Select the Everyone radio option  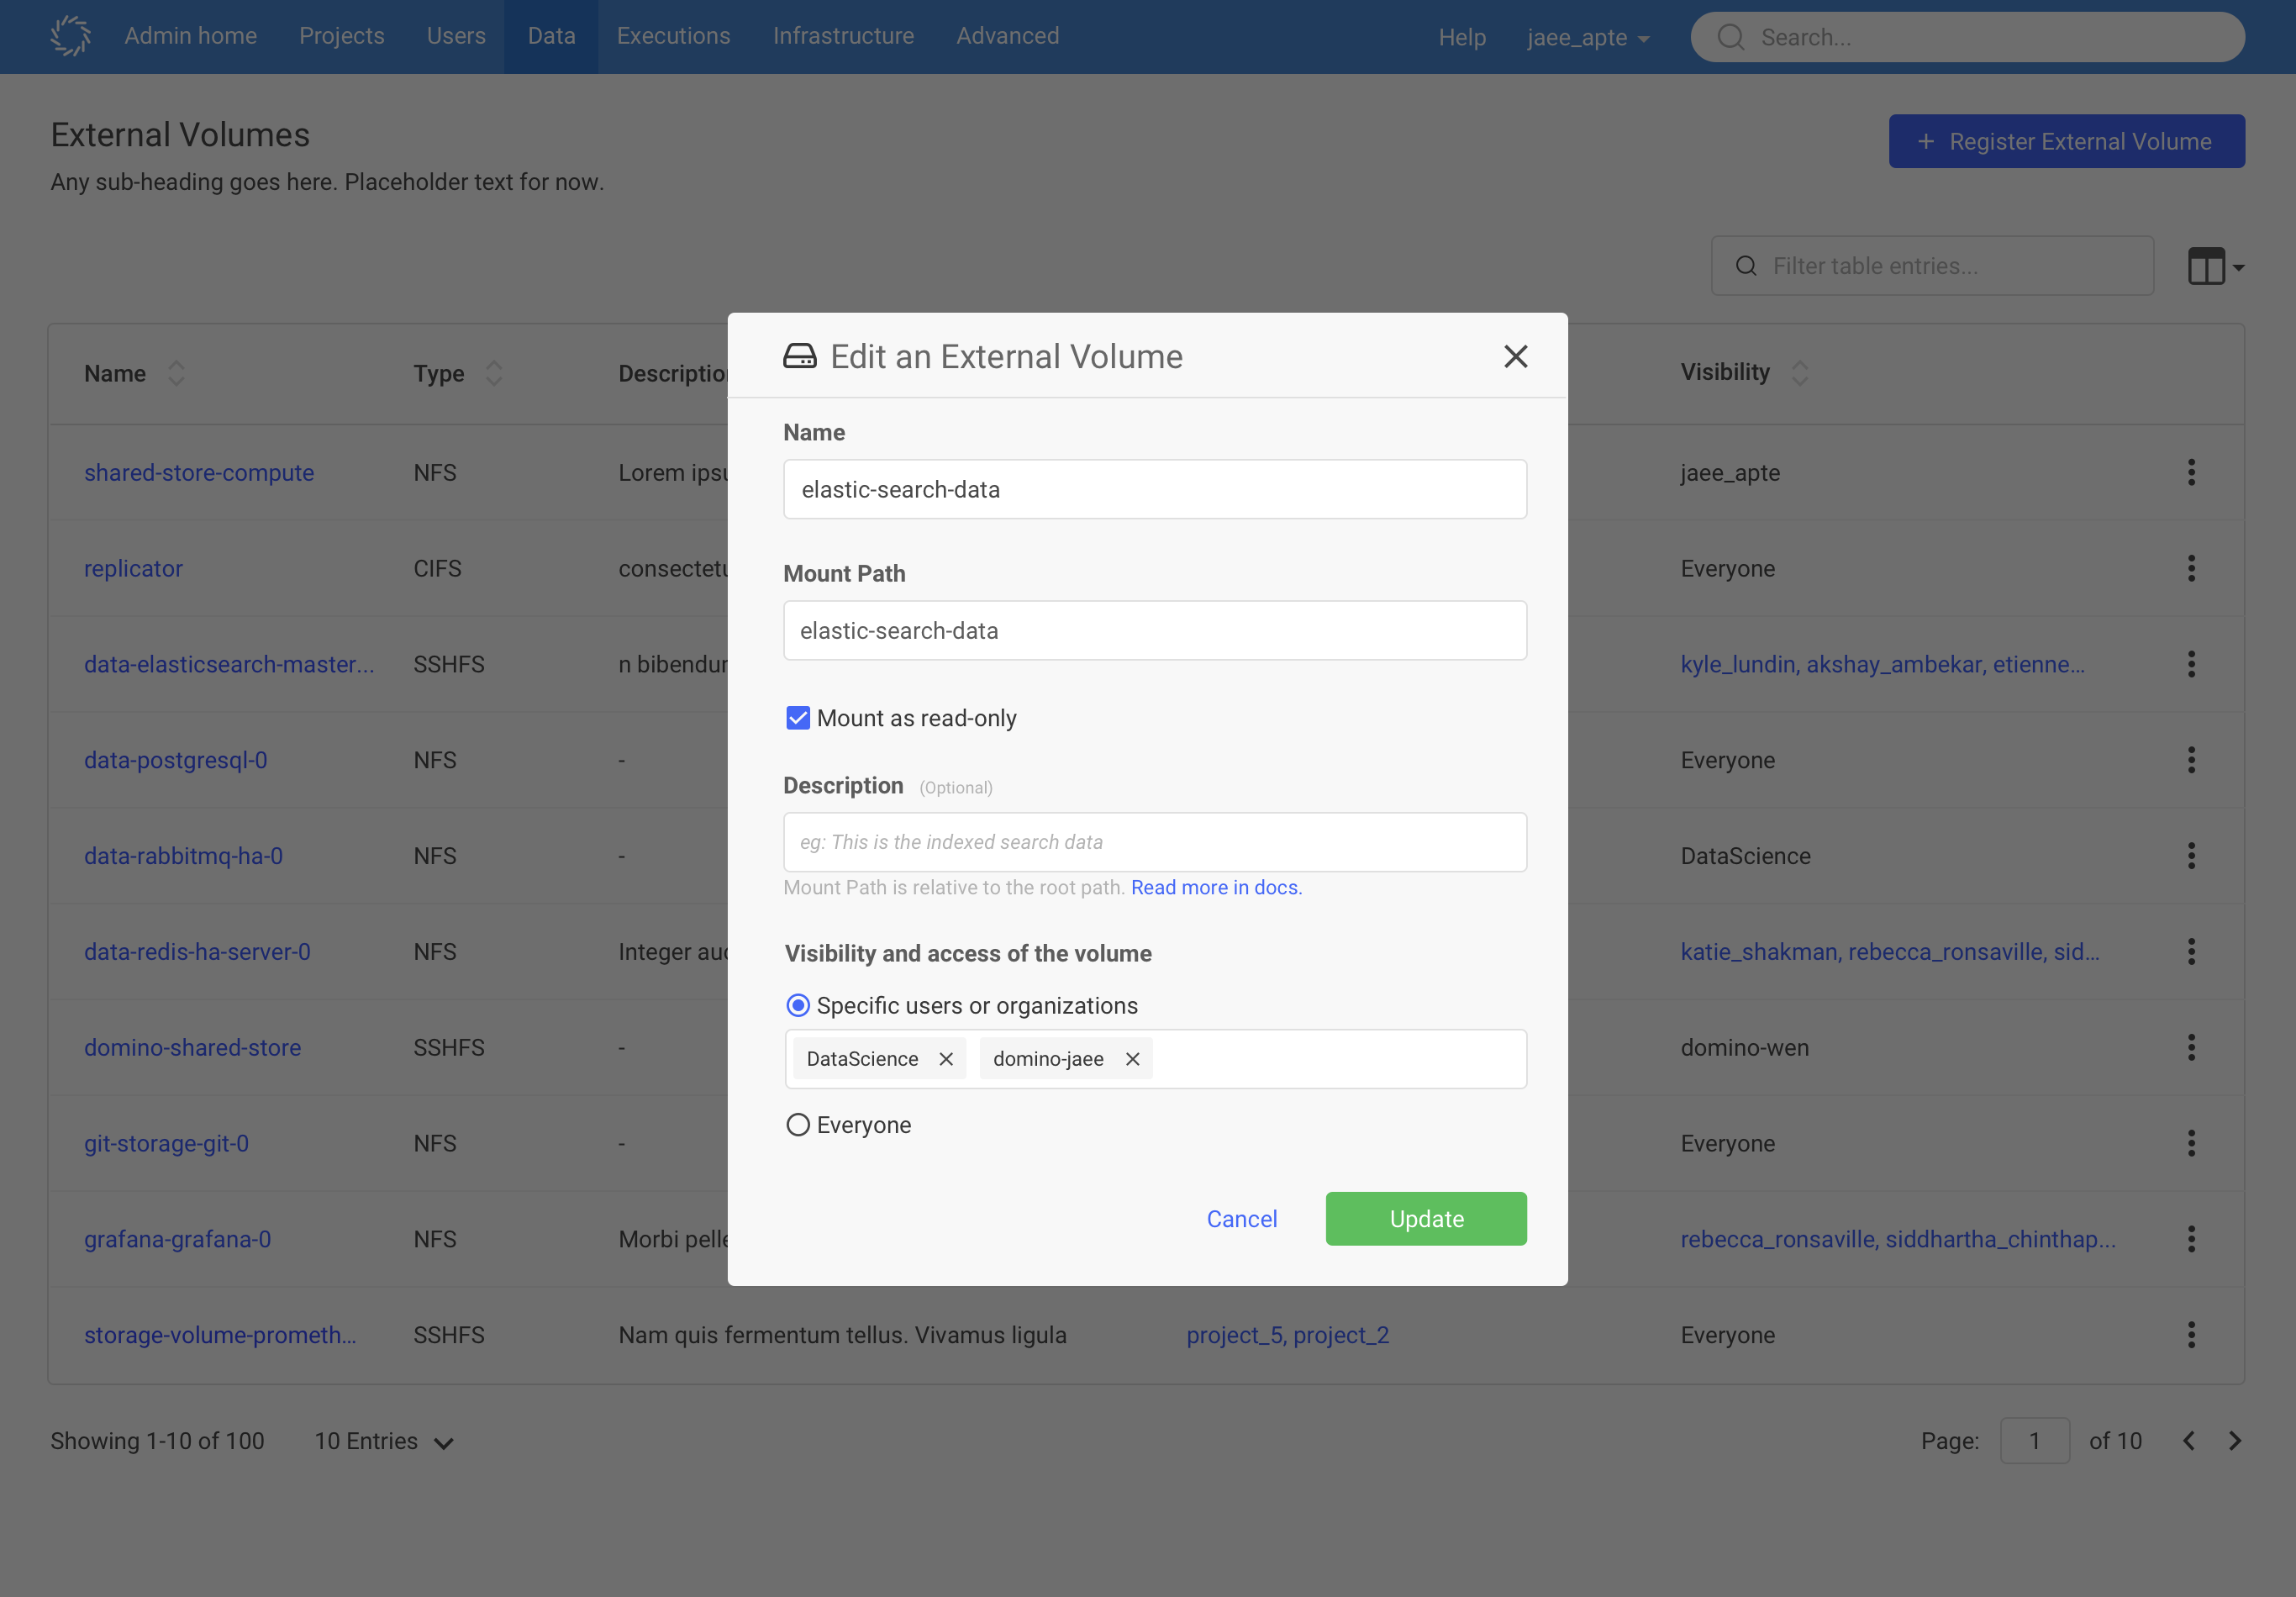click(x=798, y=1125)
